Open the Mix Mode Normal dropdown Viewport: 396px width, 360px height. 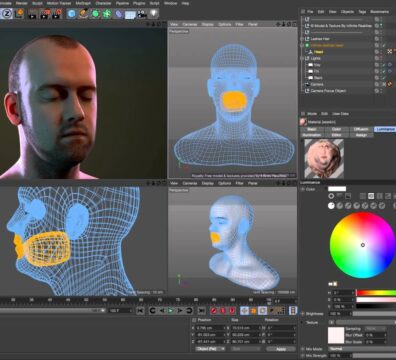pyautogui.click(x=362, y=349)
